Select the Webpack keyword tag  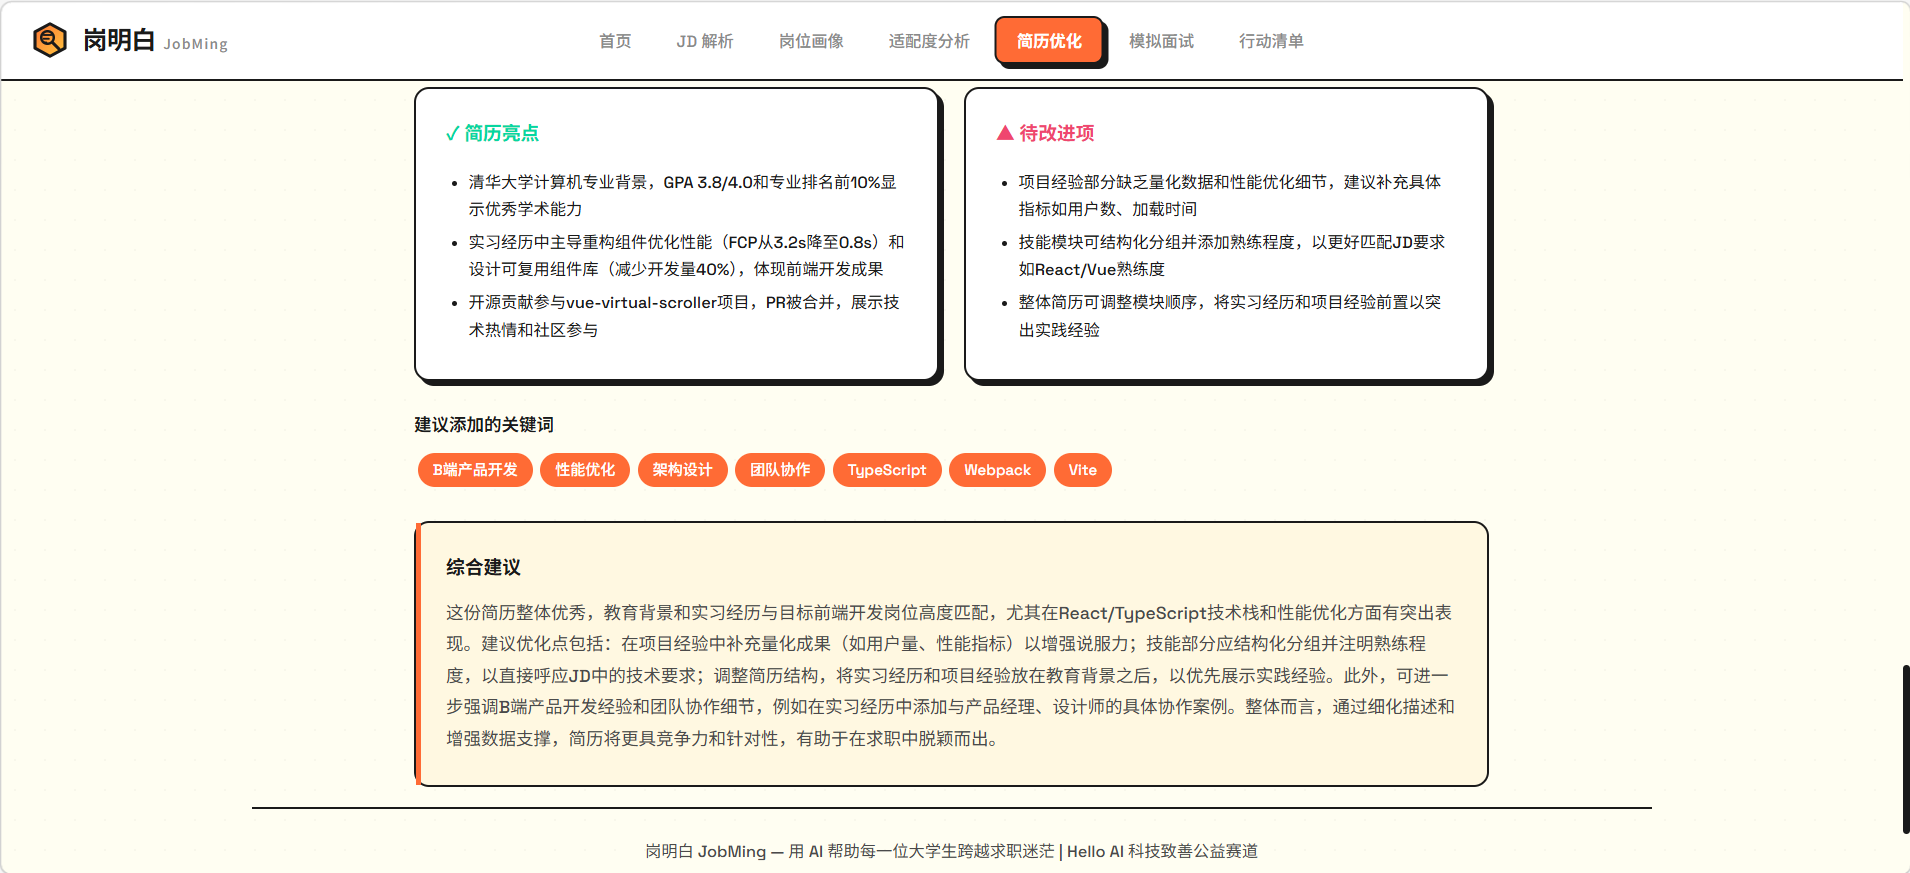pos(997,470)
